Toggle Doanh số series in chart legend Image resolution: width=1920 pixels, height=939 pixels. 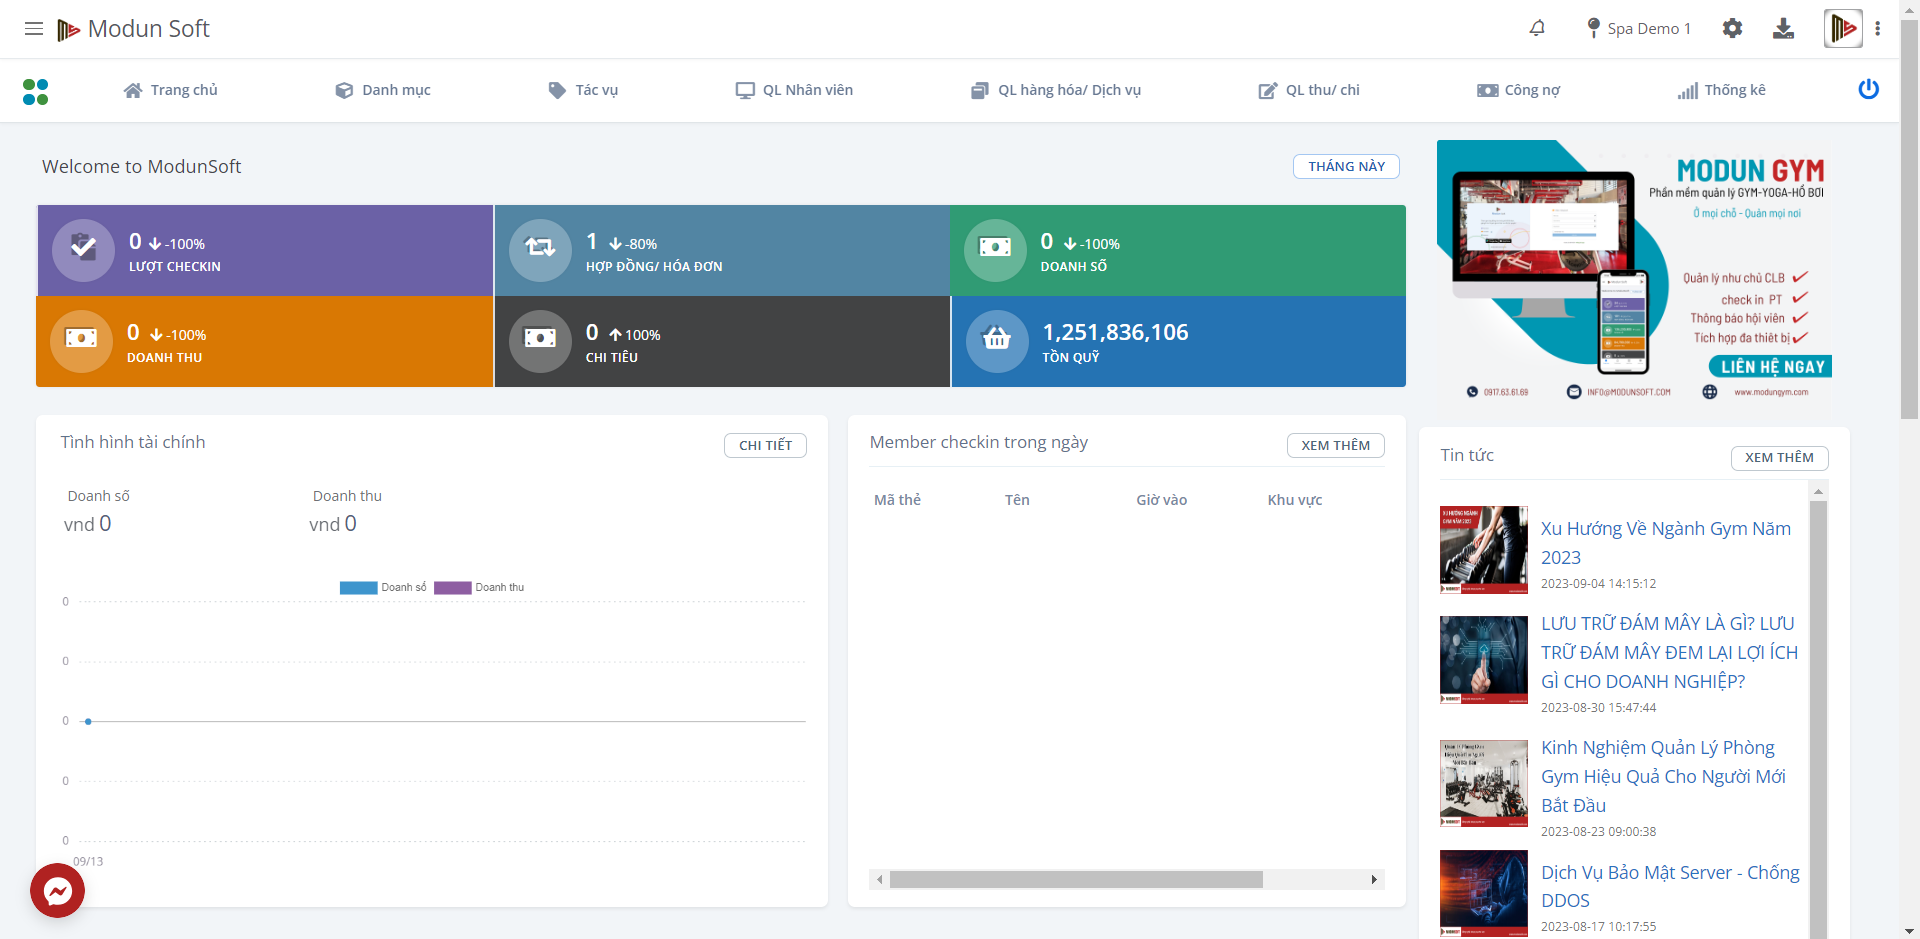coord(383,588)
